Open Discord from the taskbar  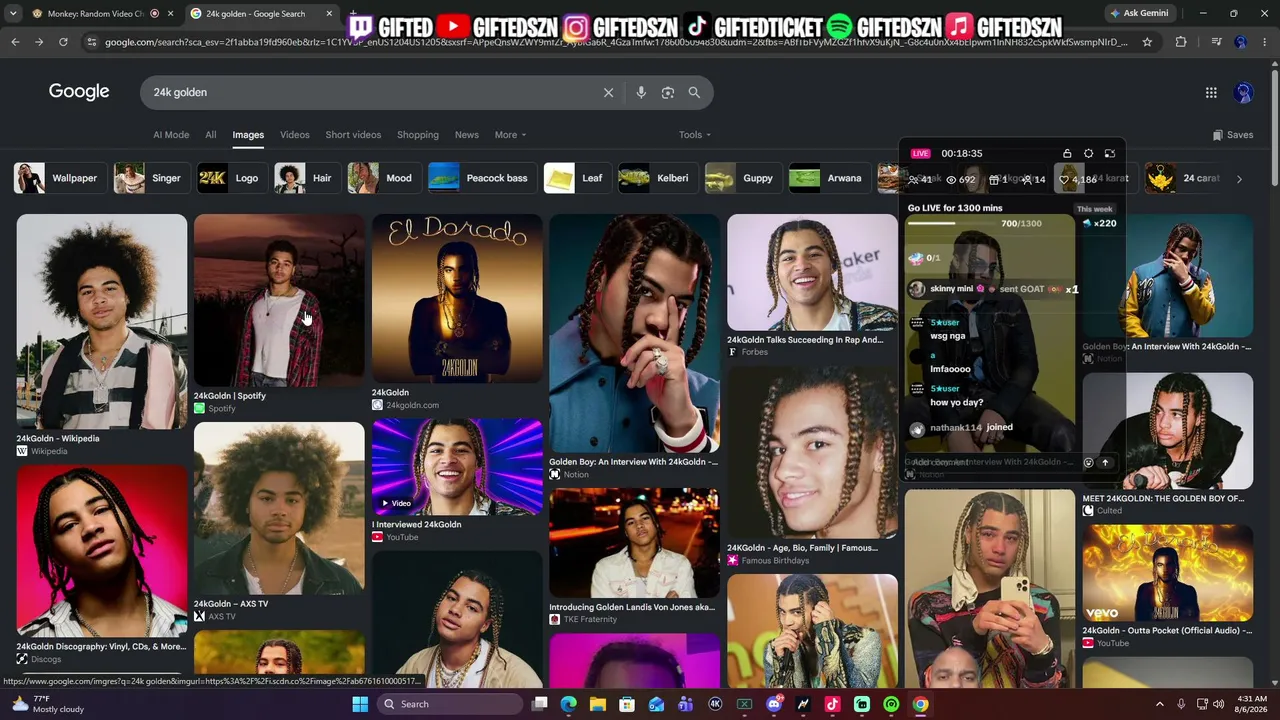coord(773,704)
